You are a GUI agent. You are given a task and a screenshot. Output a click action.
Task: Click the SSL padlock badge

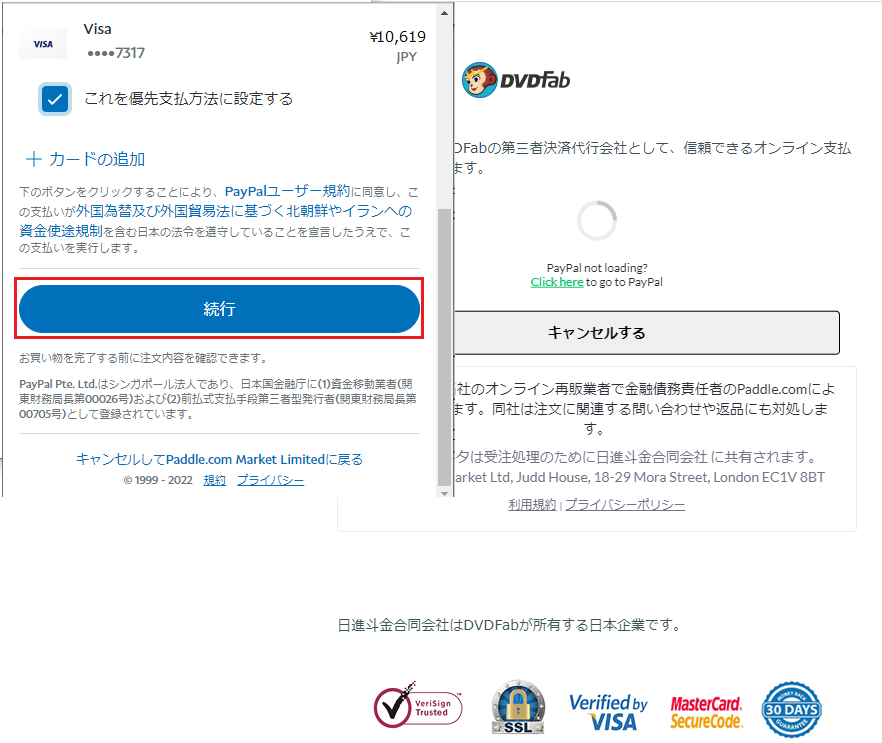[518, 708]
